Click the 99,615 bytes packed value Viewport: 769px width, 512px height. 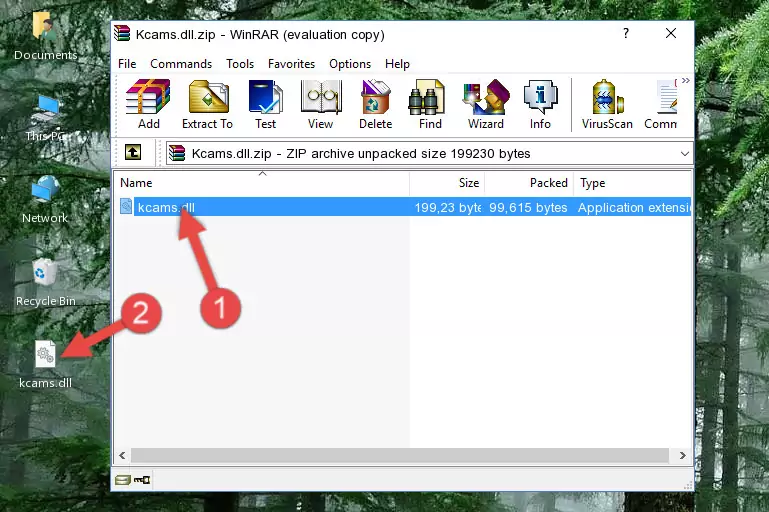[528, 207]
